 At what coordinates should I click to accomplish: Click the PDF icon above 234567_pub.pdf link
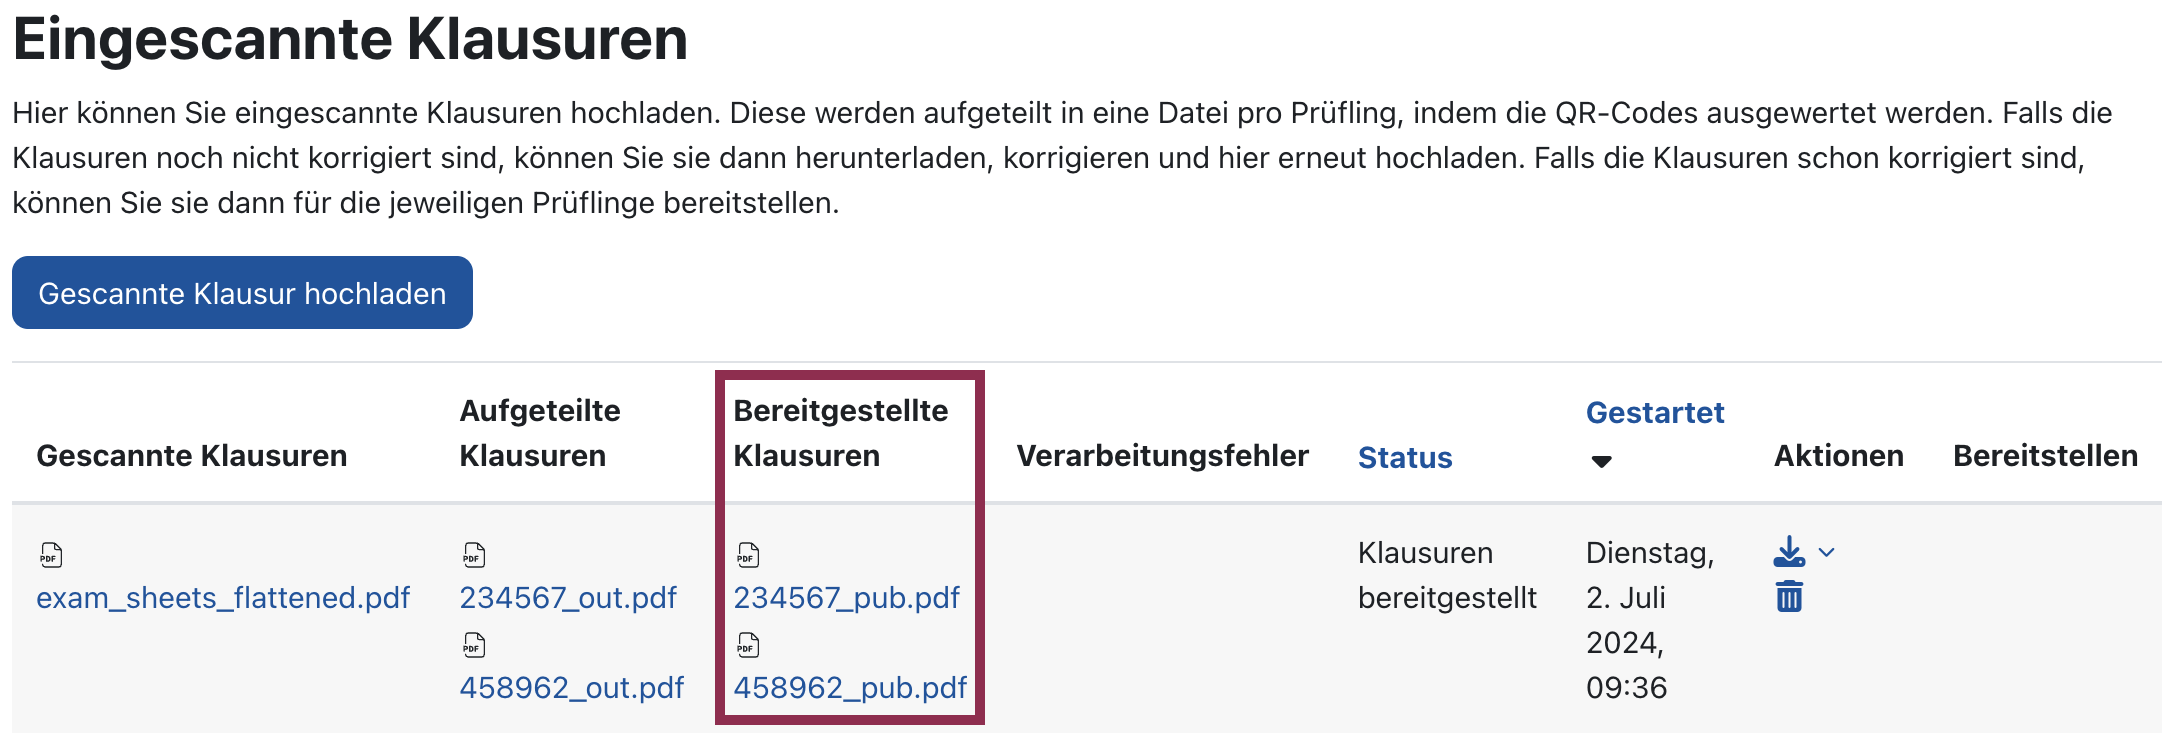pyautogui.click(x=748, y=554)
